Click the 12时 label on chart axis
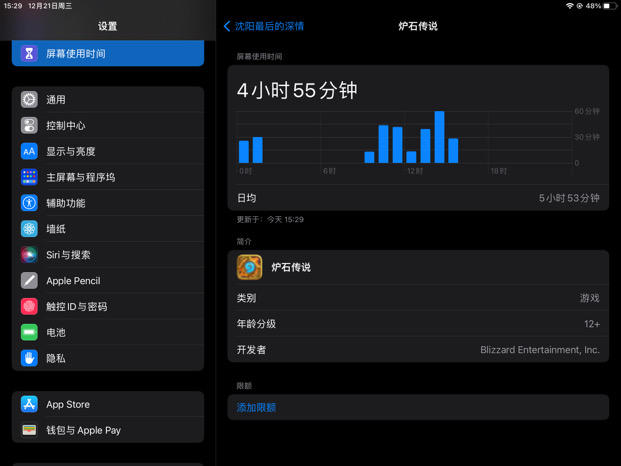The width and height of the screenshot is (621, 466). 415,171
